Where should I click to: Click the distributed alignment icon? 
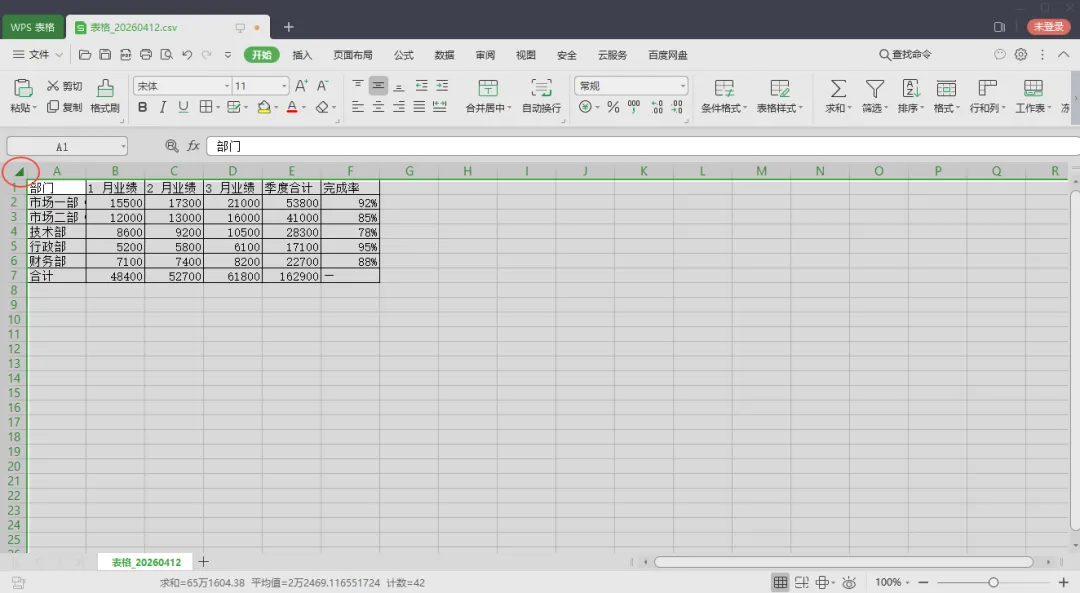439,107
